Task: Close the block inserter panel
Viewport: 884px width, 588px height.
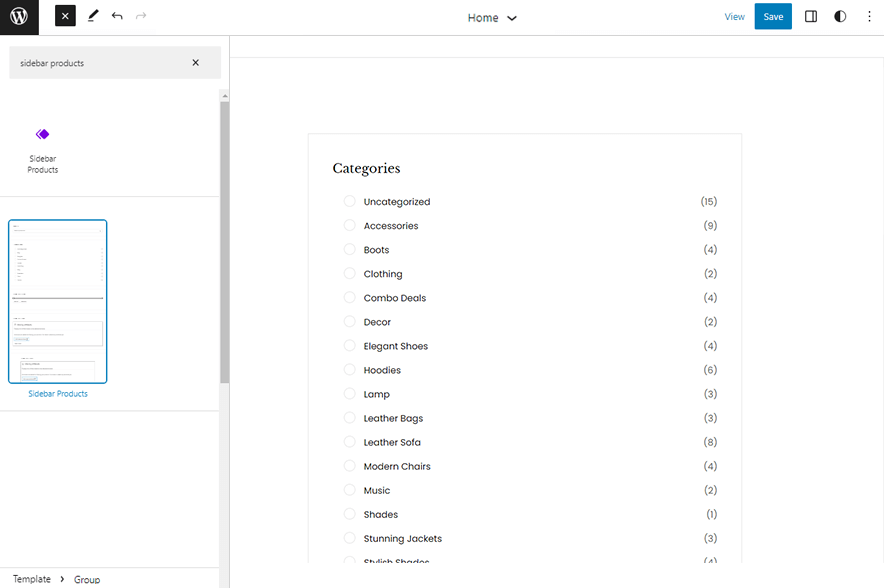Action: coord(64,16)
